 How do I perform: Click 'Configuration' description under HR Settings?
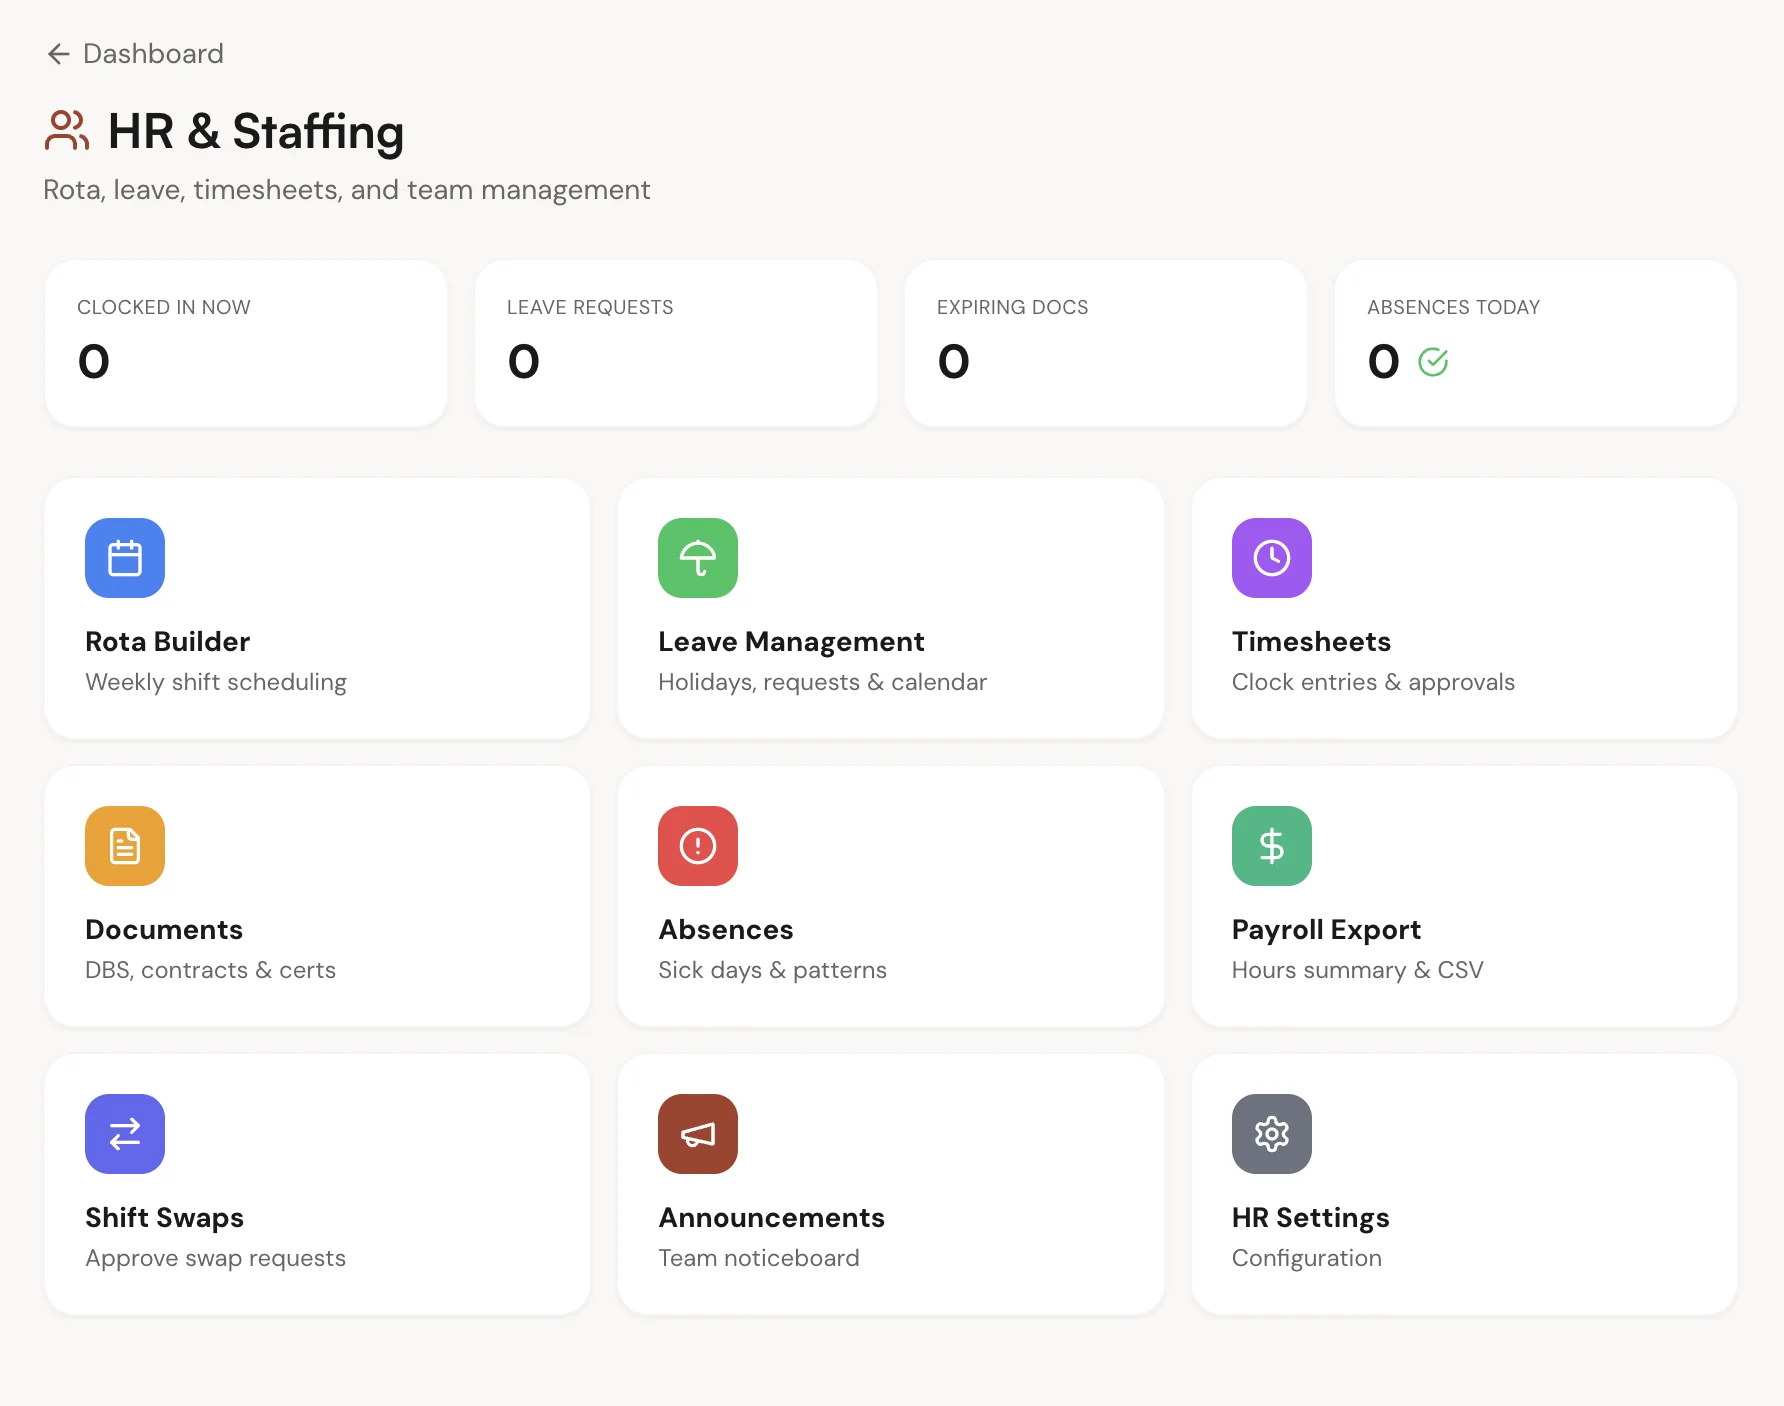click(x=1306, y=1258)
